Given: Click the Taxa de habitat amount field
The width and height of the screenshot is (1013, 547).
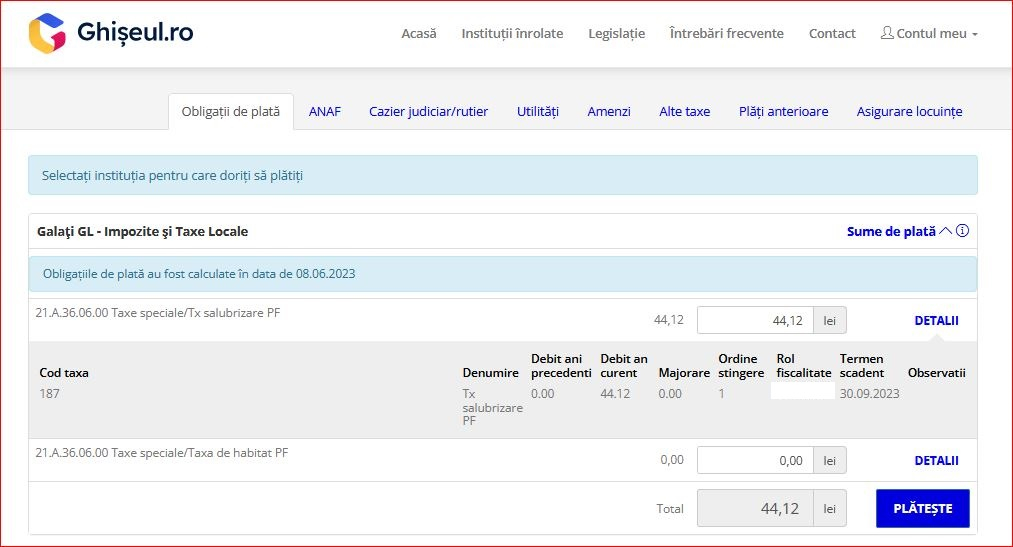Looking at the screenshot, I should tap(754, 461).
